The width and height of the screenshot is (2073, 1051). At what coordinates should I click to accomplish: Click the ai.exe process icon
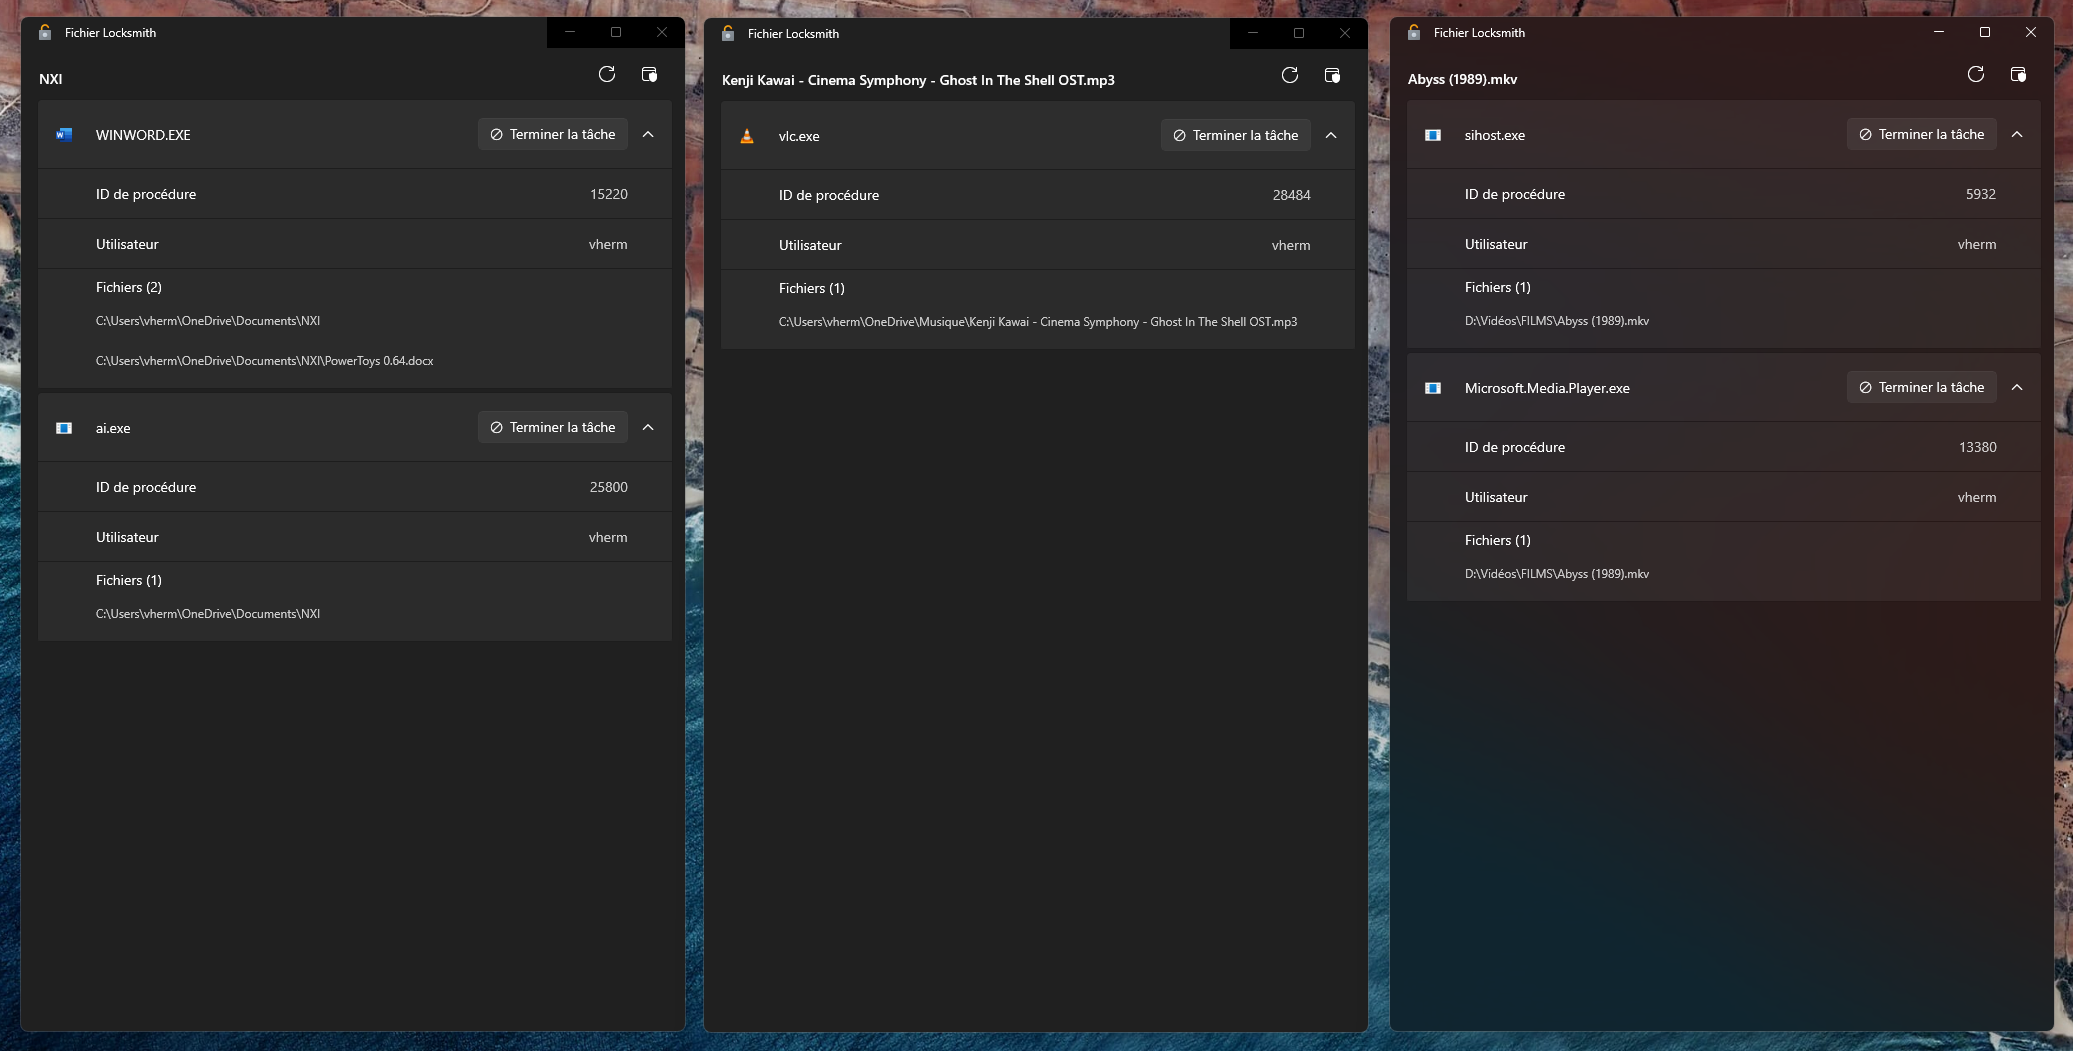coord(64,428)
